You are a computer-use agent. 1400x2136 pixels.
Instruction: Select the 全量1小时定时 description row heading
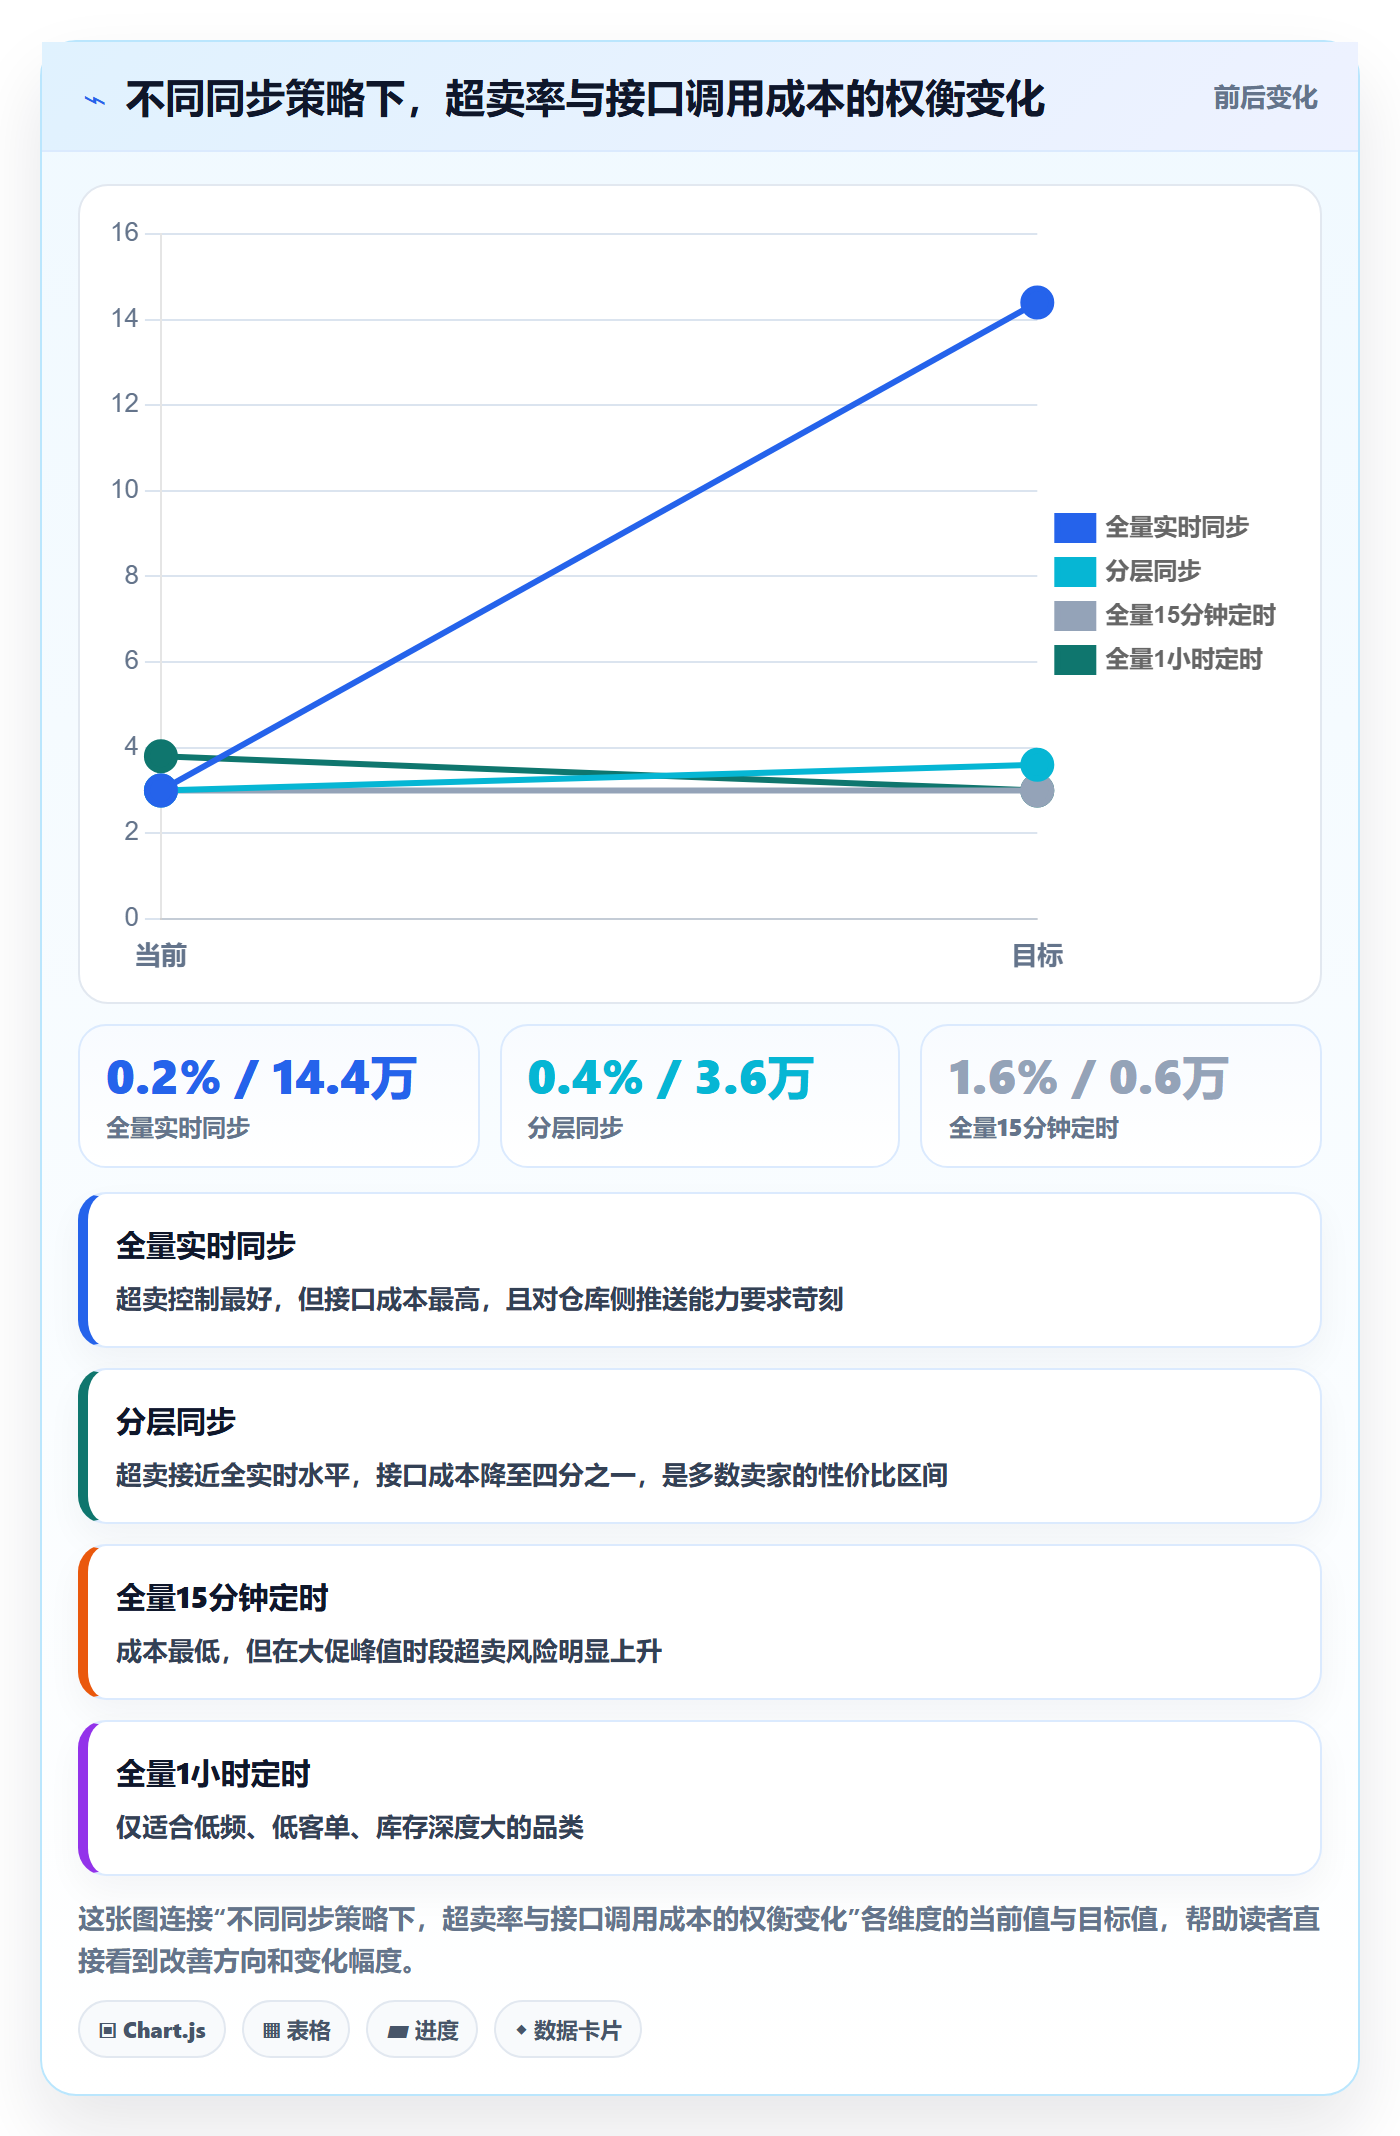pos(213,1774)
